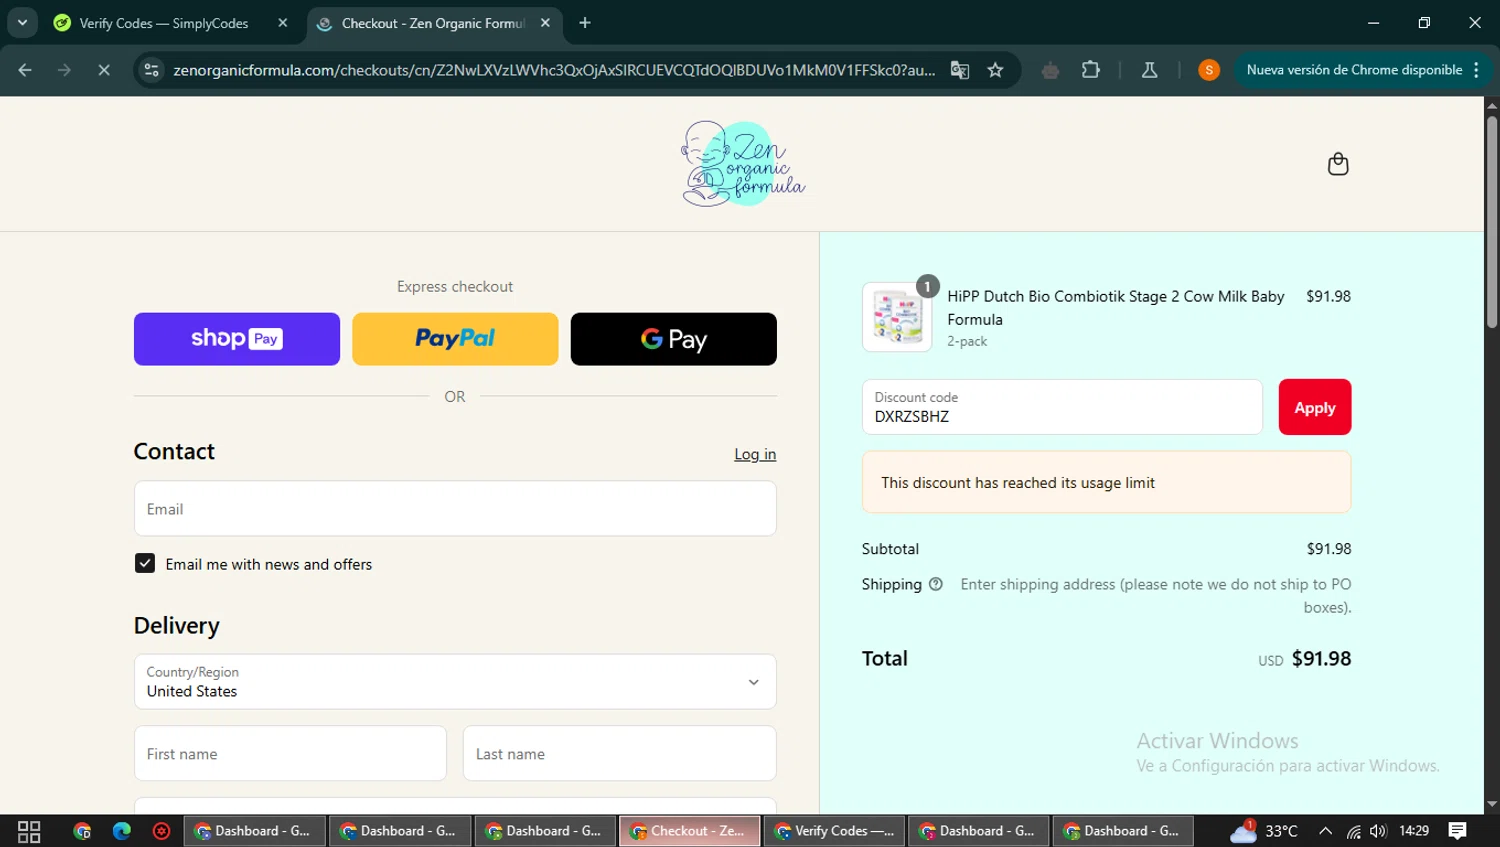Image resolution: width=1500 pixels, height=847 pixels.
Task: Pay with PayPal express button
Action: click(455, 339)
